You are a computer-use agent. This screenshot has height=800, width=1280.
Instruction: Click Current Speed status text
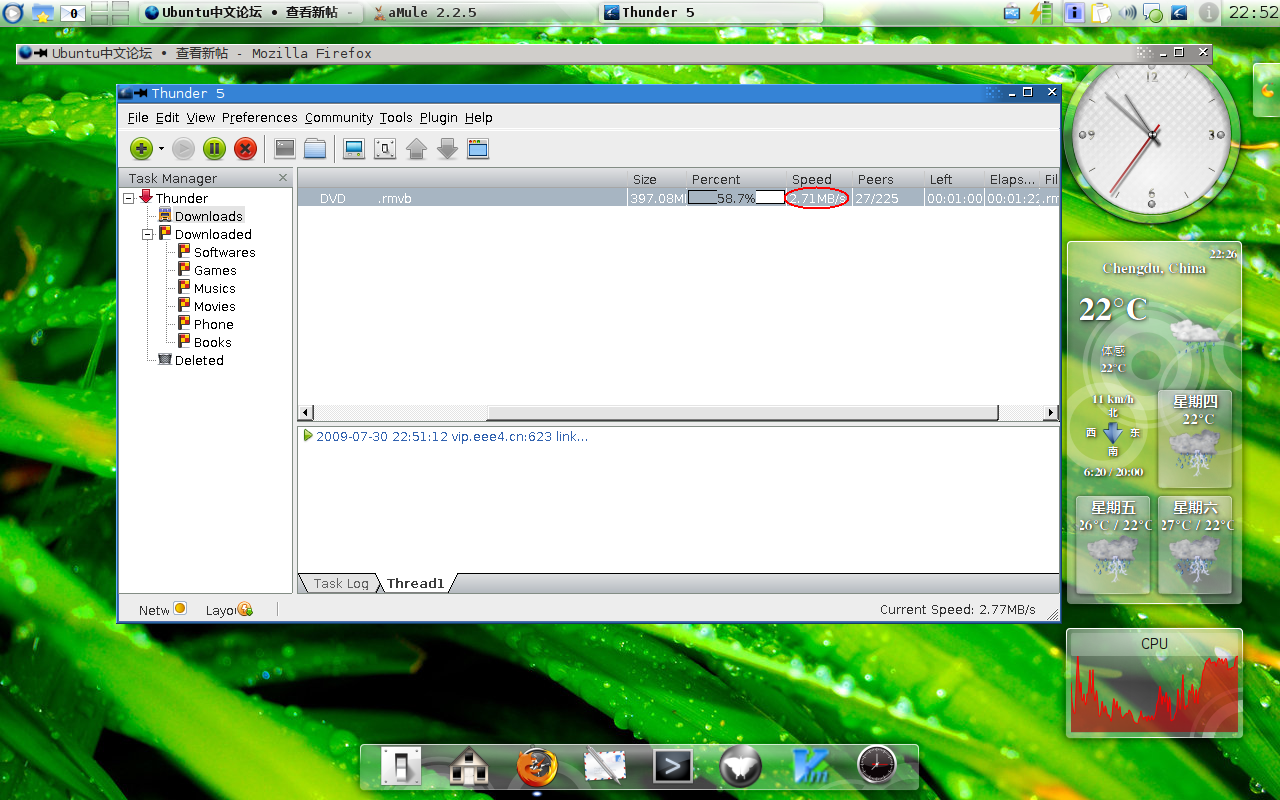957,609
